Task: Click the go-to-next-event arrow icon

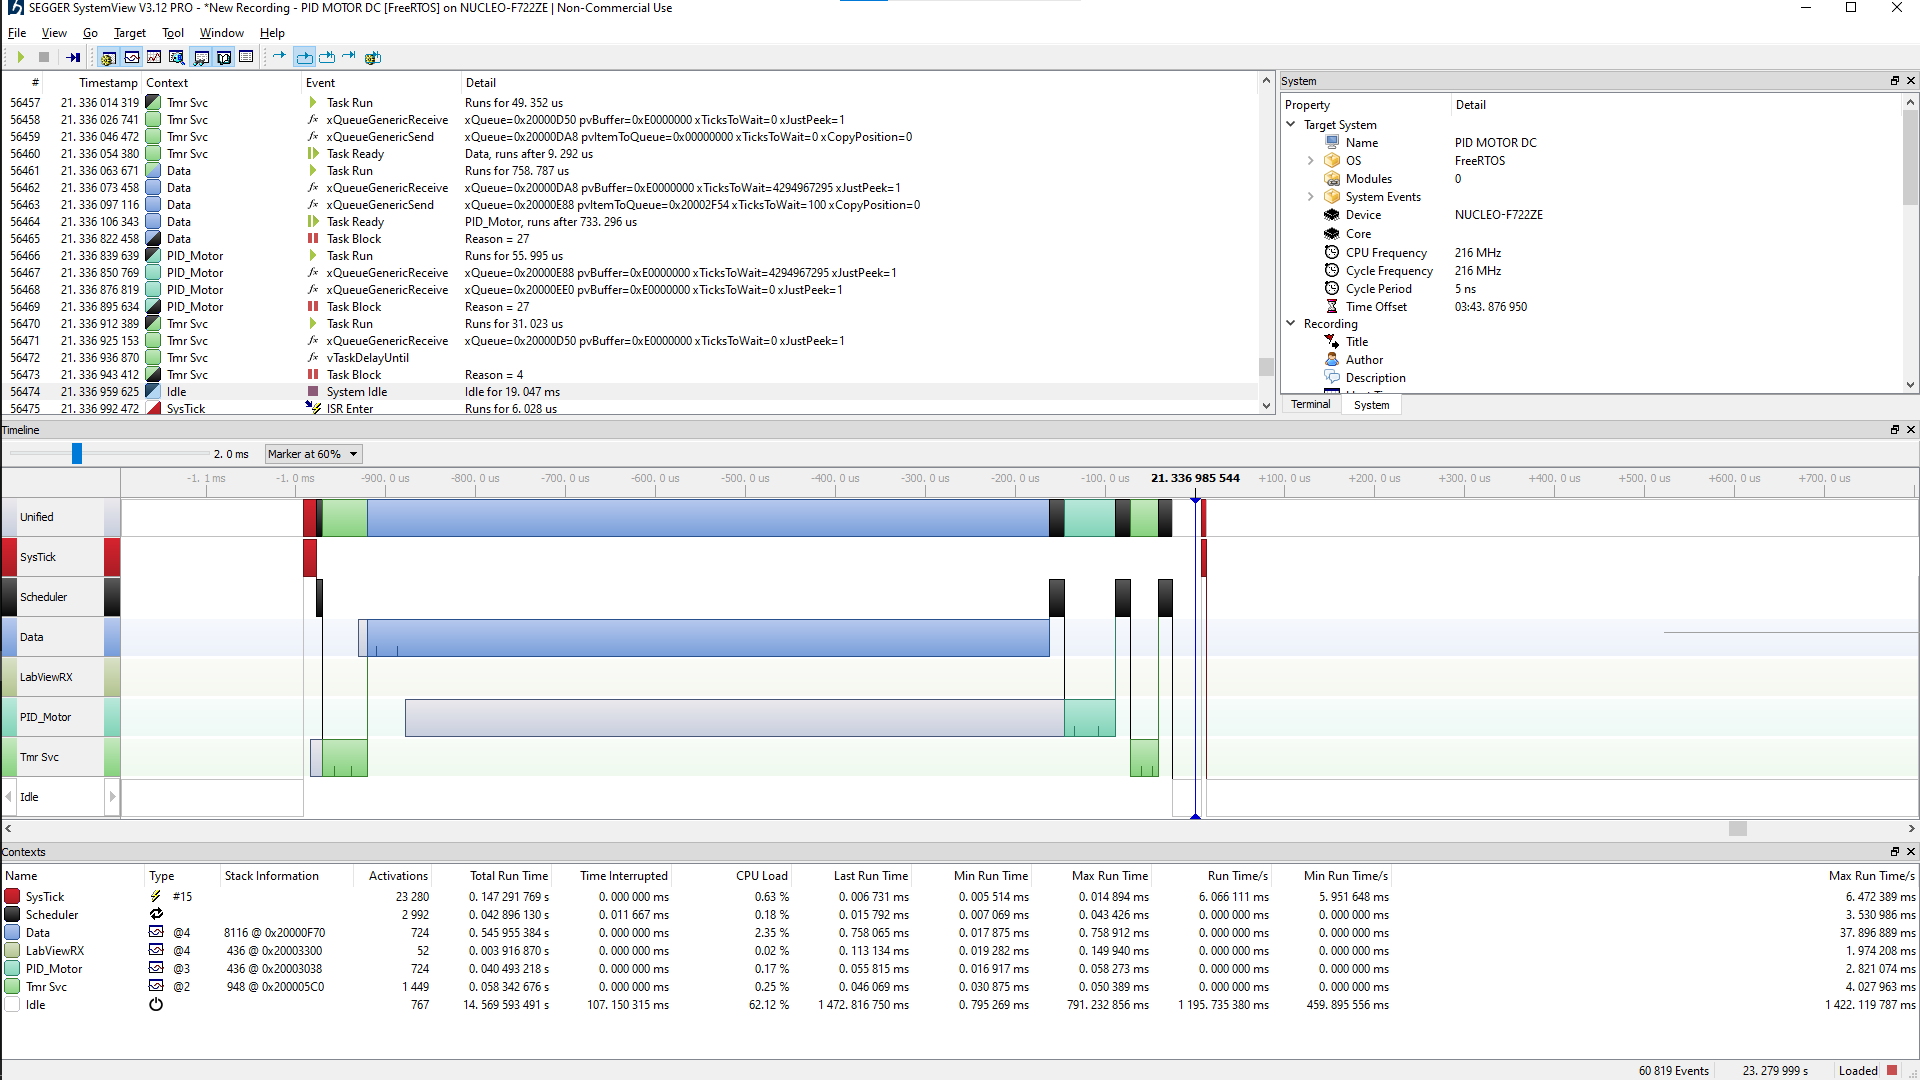Action: (278, 57)
